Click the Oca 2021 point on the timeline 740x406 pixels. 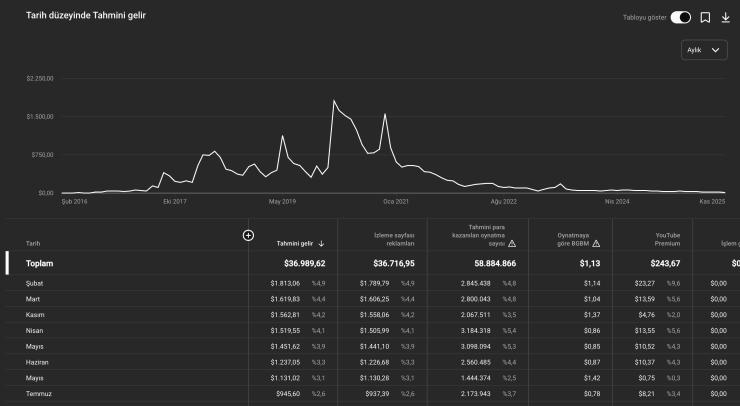(396, 201)
